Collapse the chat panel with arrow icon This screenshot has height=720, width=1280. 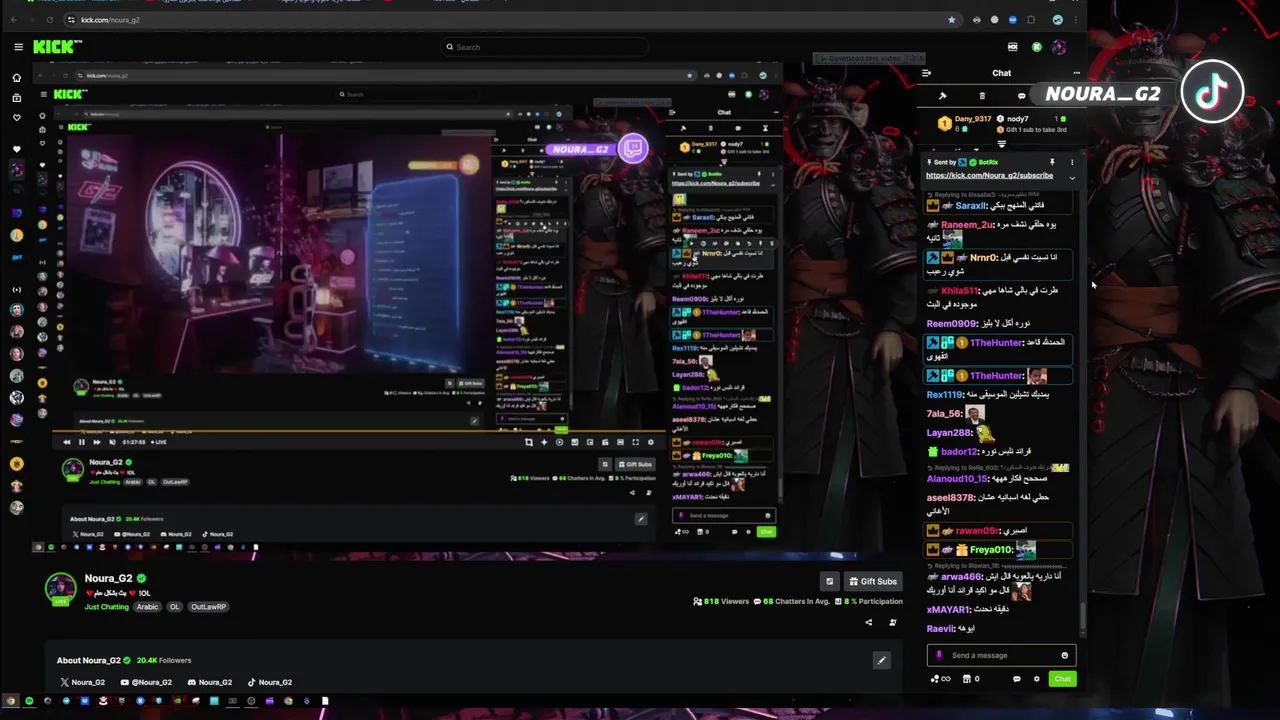click(x=926, y=73)
